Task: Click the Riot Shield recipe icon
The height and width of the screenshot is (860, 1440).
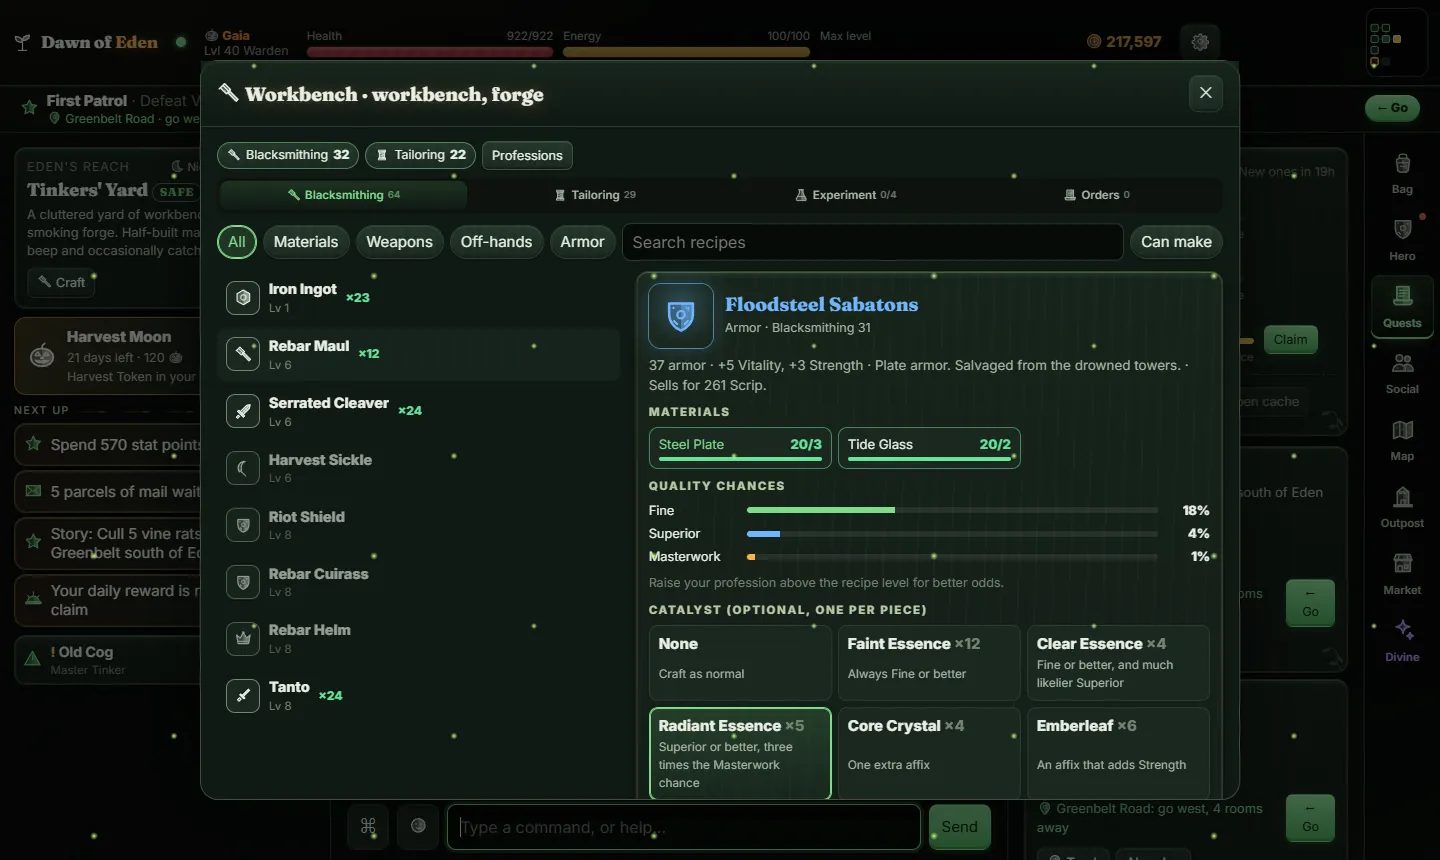Action: (243, 525)
